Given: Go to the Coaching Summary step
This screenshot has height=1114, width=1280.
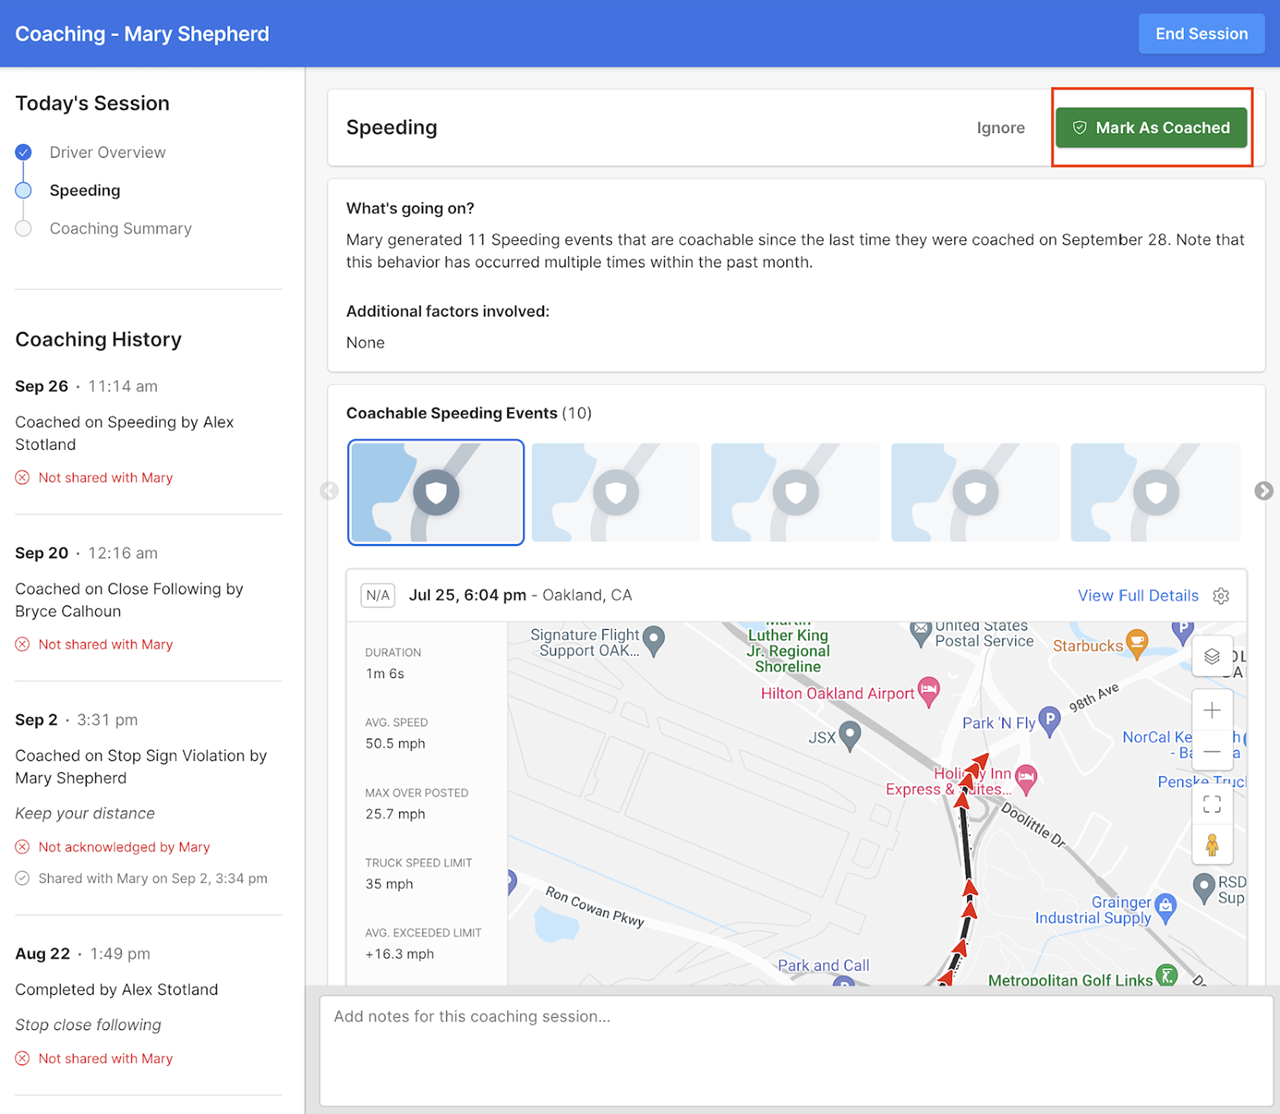Looking at the screenshot, I should coord(120,228).
